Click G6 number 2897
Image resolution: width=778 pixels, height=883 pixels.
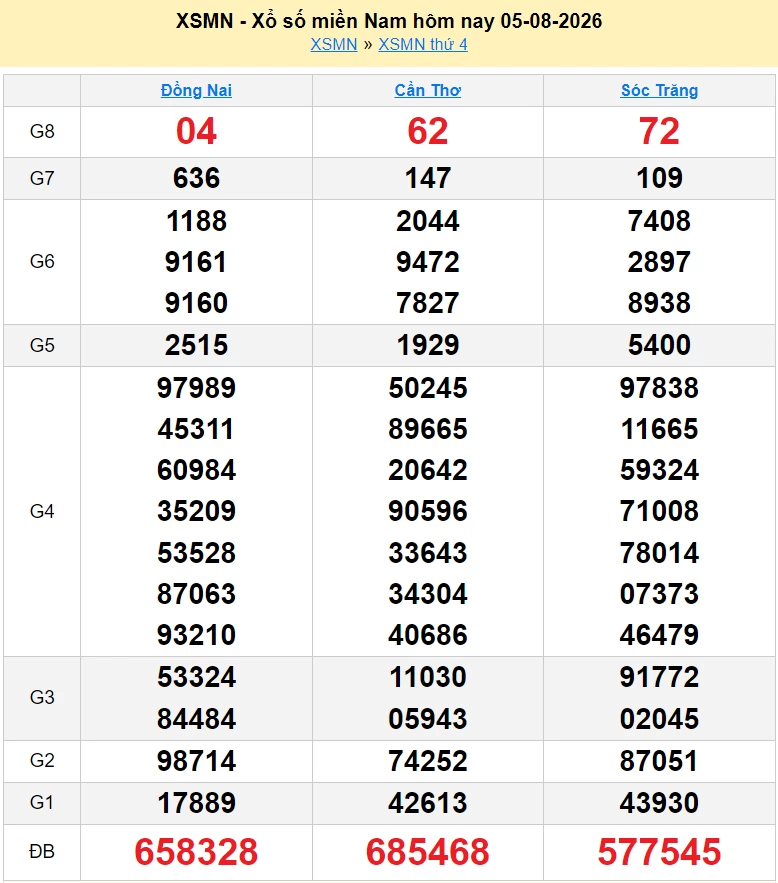[659, 262]
